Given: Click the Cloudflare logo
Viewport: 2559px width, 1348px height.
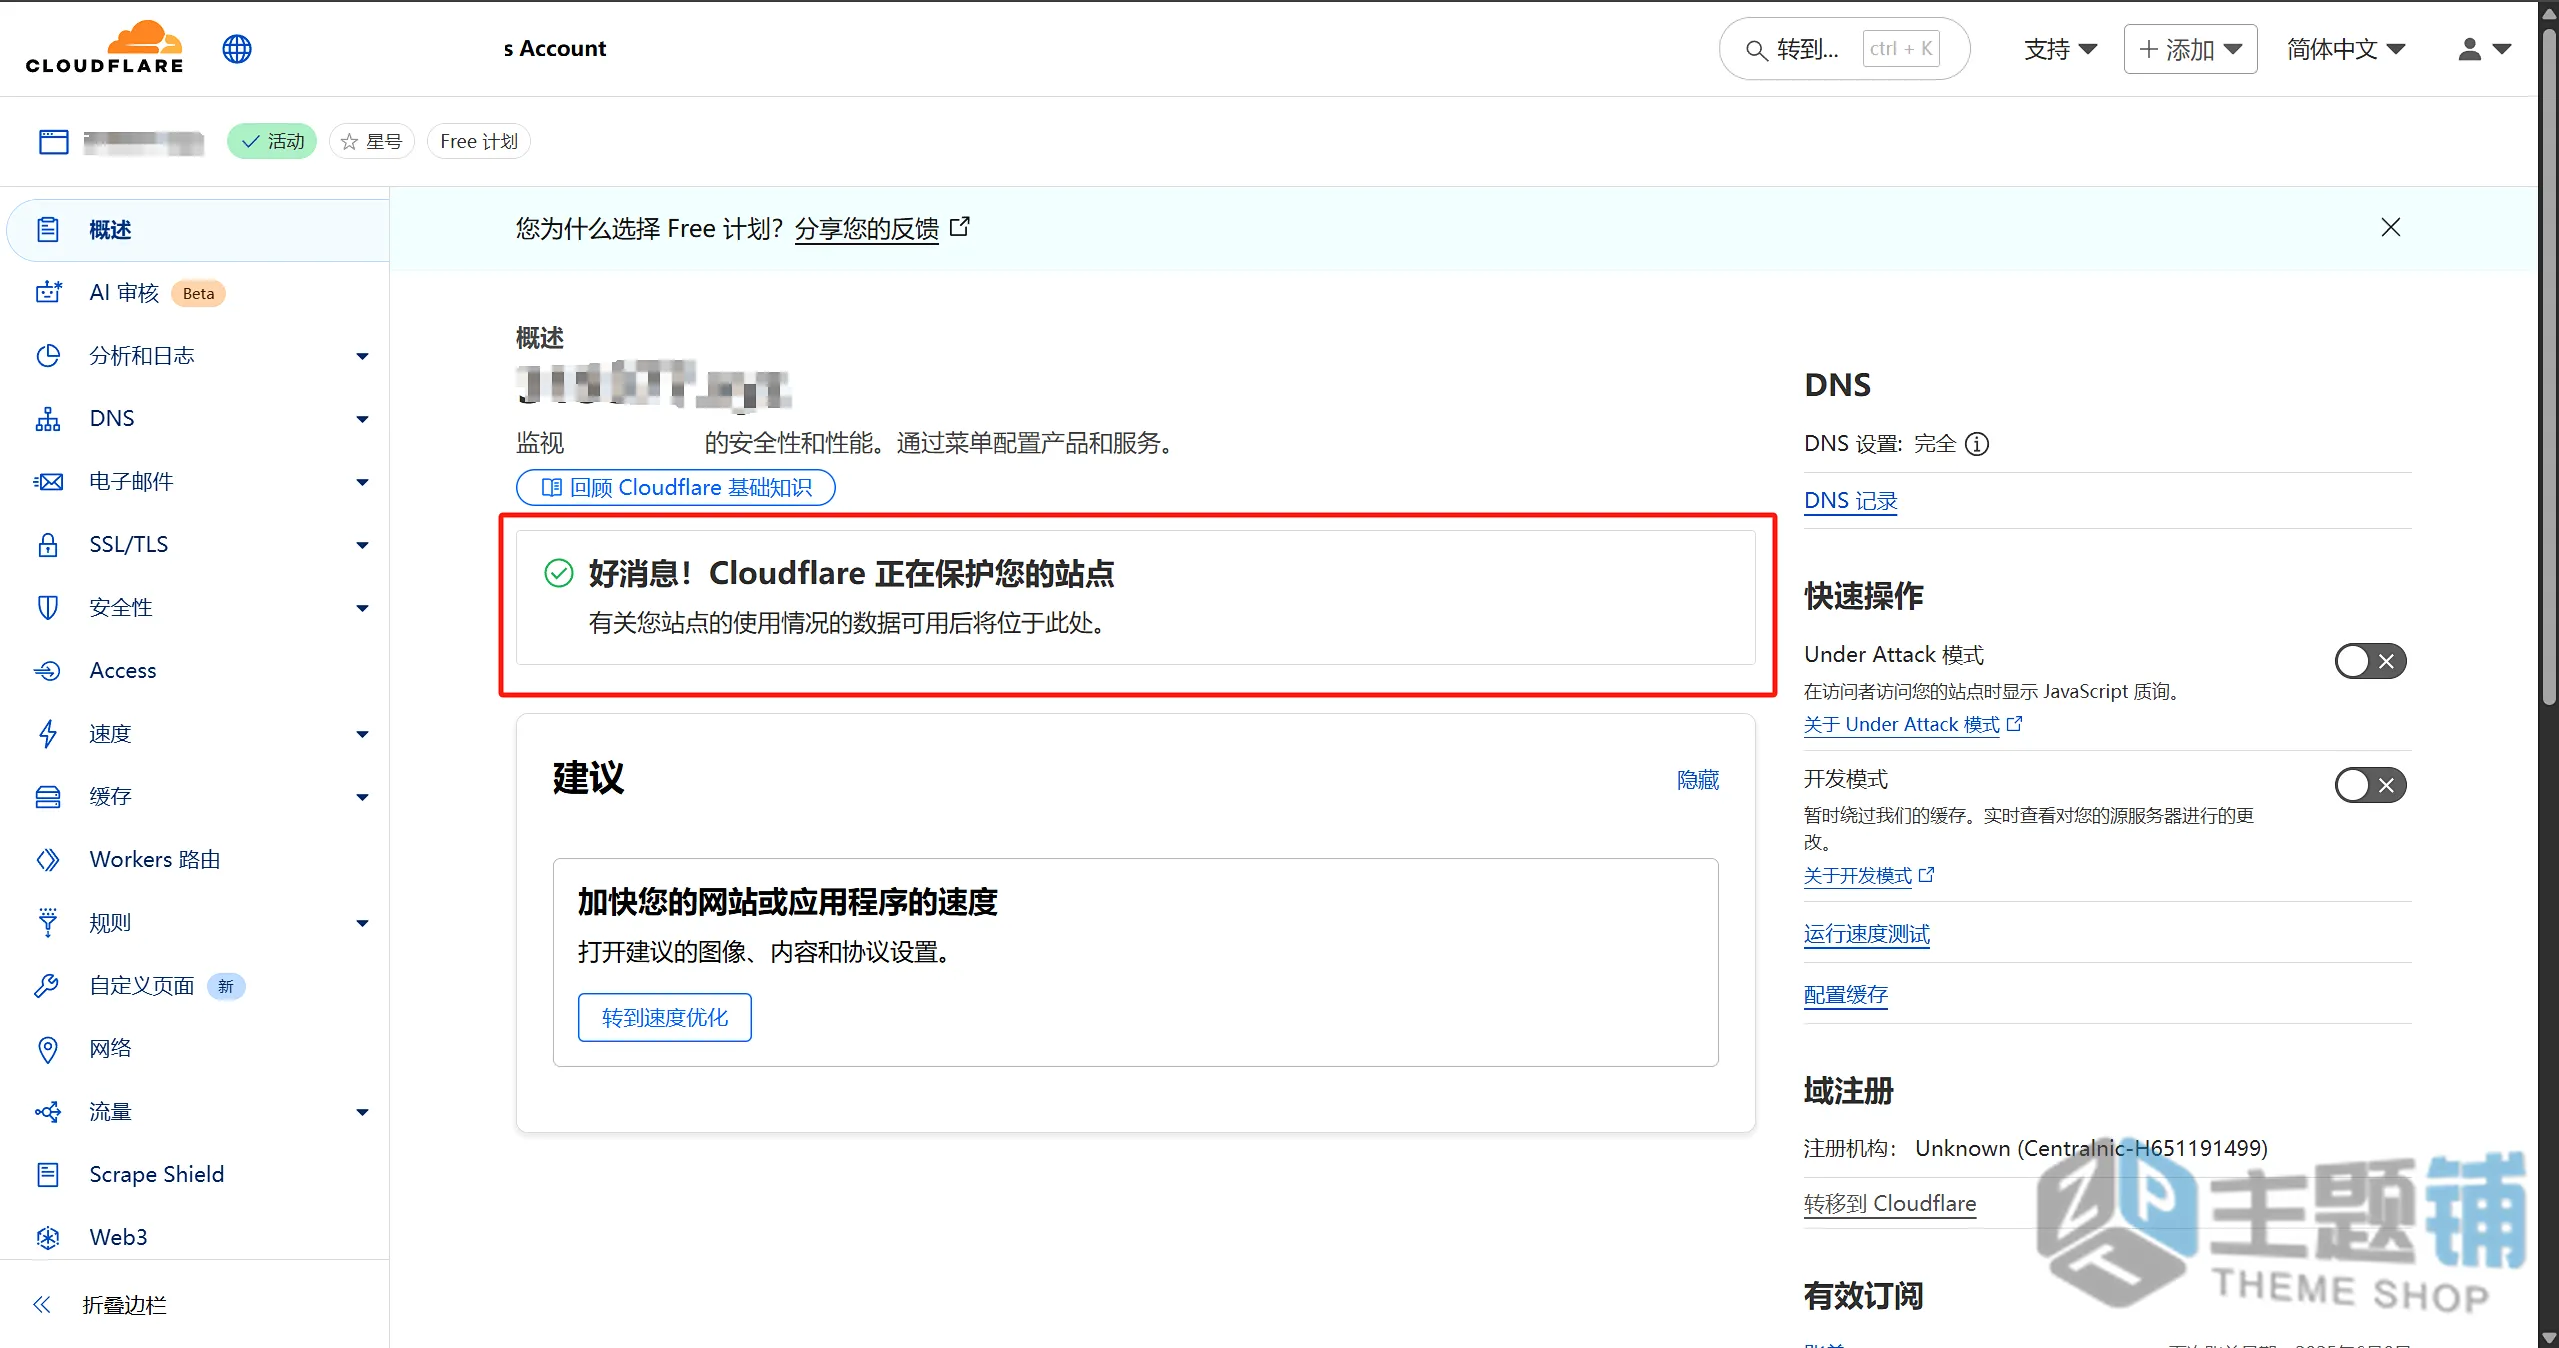Looking at the screenshot, I should pos(105,47).
